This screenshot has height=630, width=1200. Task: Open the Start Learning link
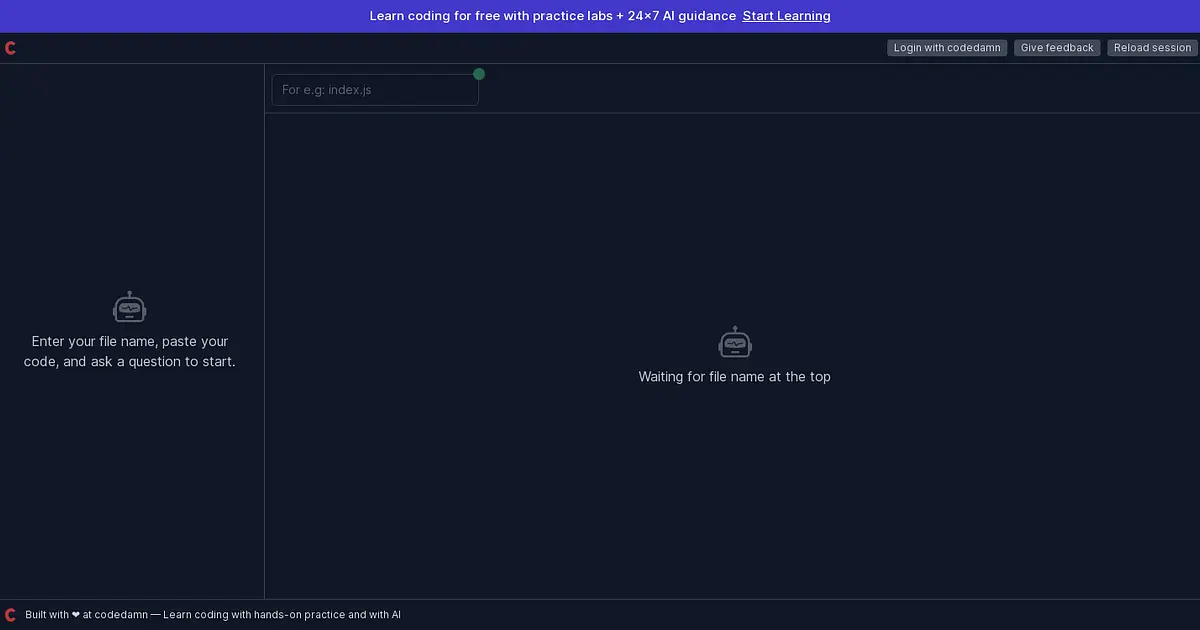[x=786, y=16]
